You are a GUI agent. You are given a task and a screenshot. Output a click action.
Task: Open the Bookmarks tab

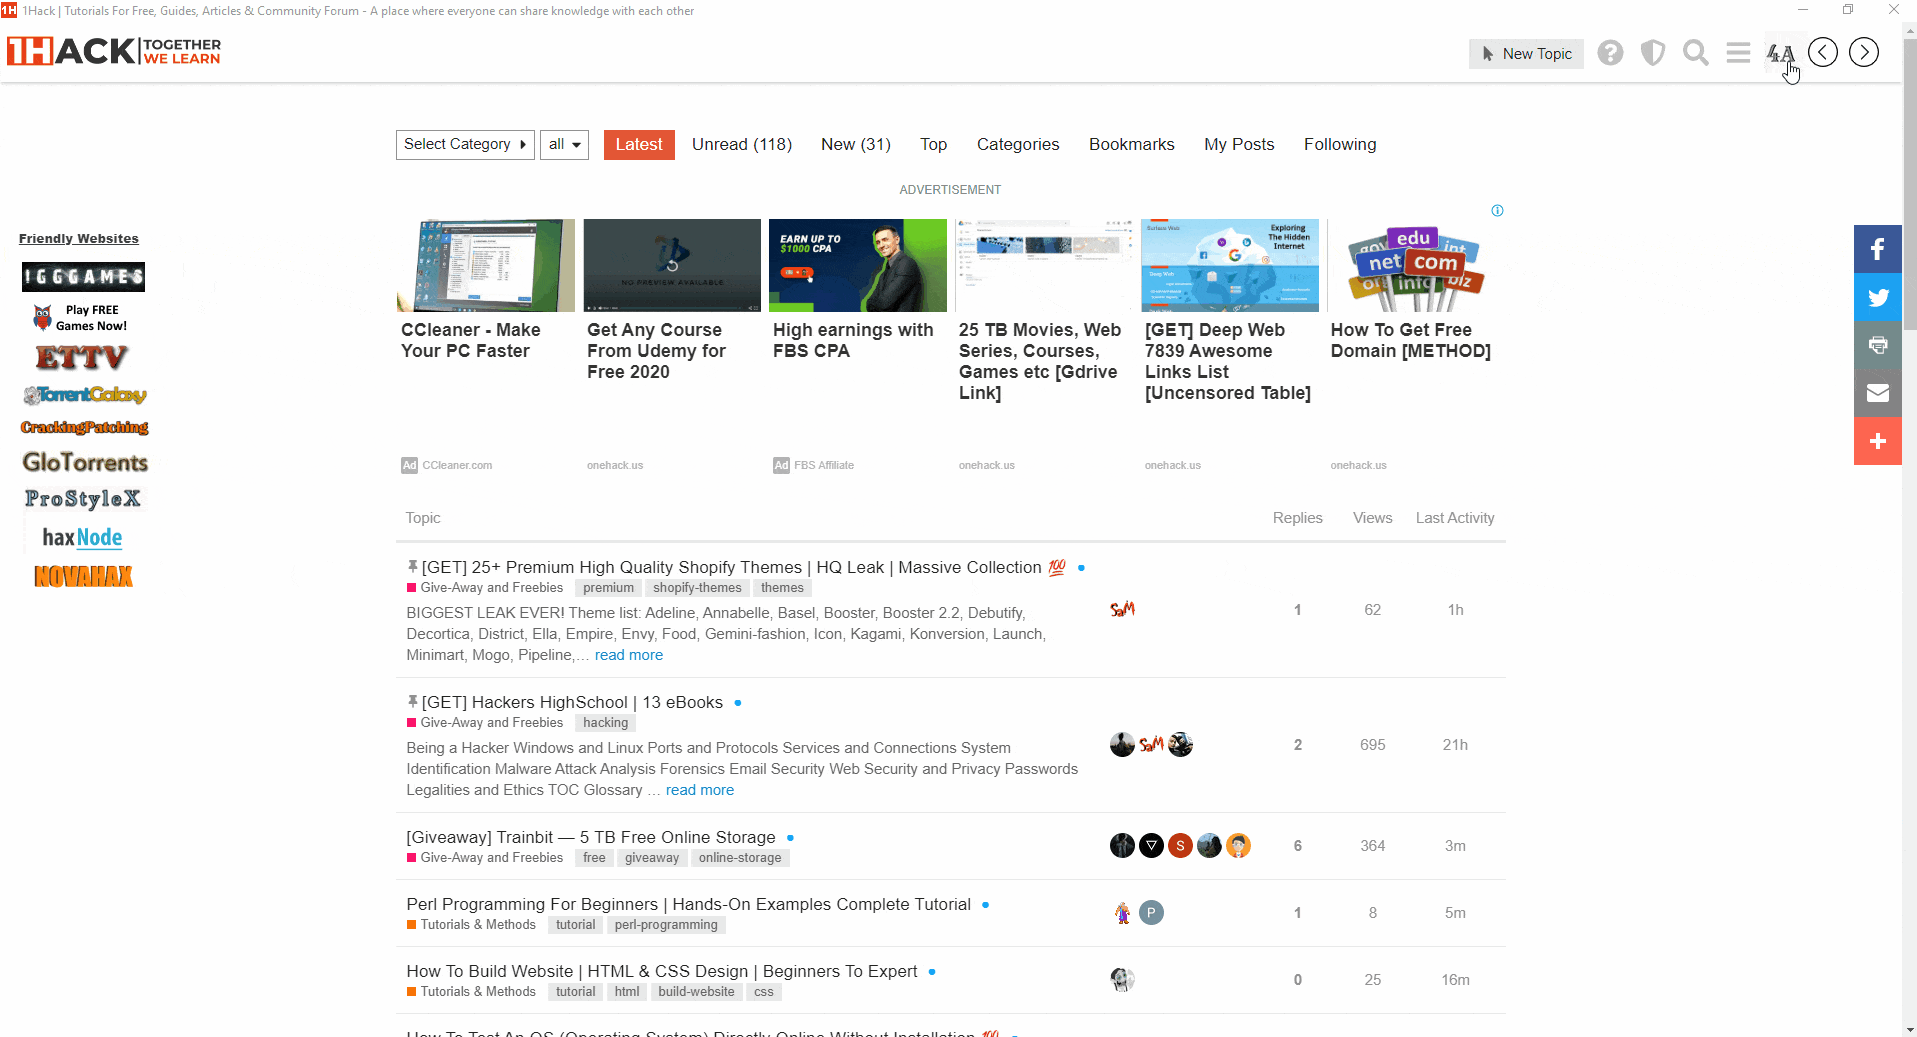pyautogui.click(x=1132, y=145)
